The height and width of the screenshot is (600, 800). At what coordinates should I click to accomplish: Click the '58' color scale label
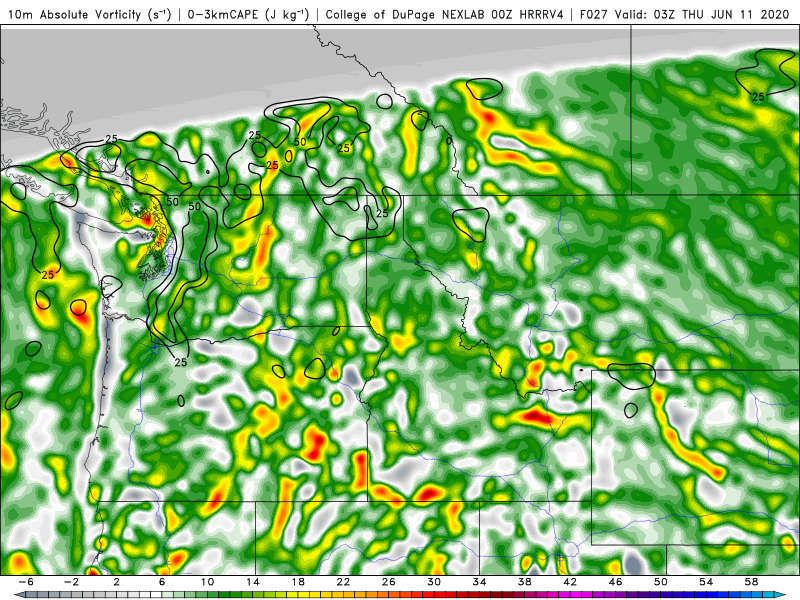(x=752, y=582)
